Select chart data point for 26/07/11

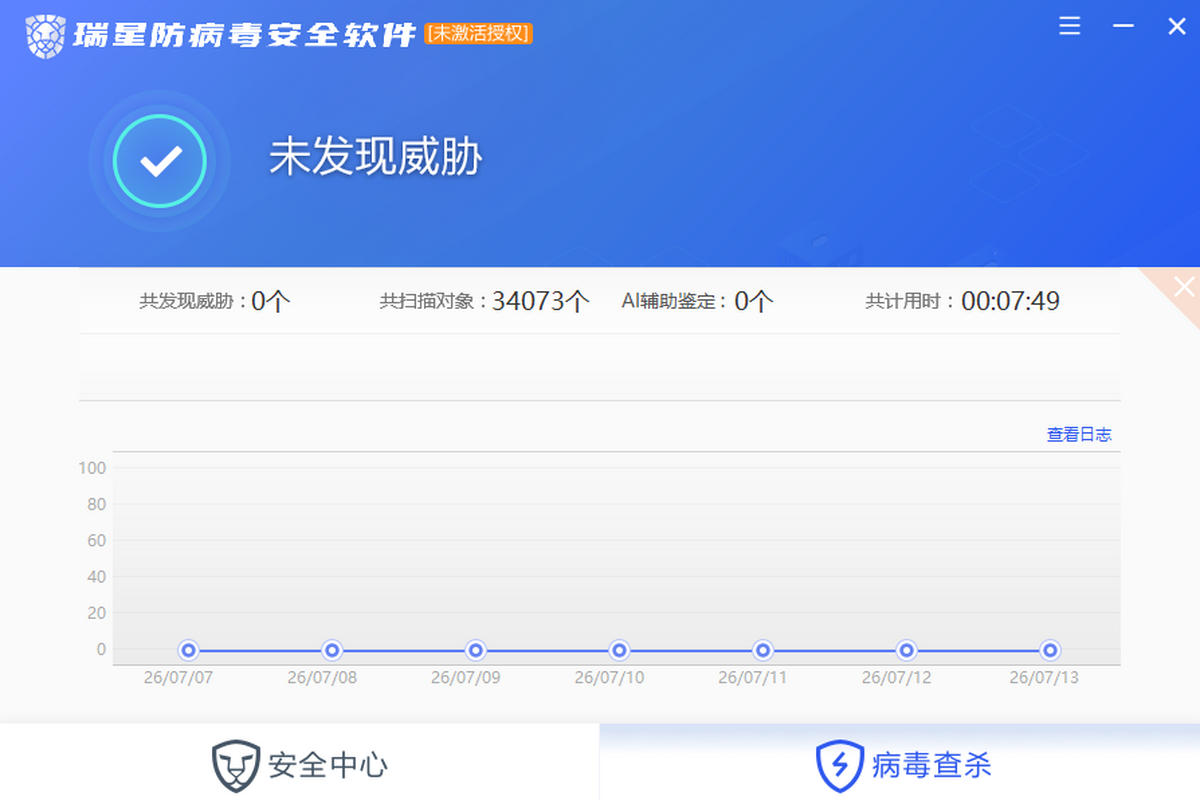763,650
